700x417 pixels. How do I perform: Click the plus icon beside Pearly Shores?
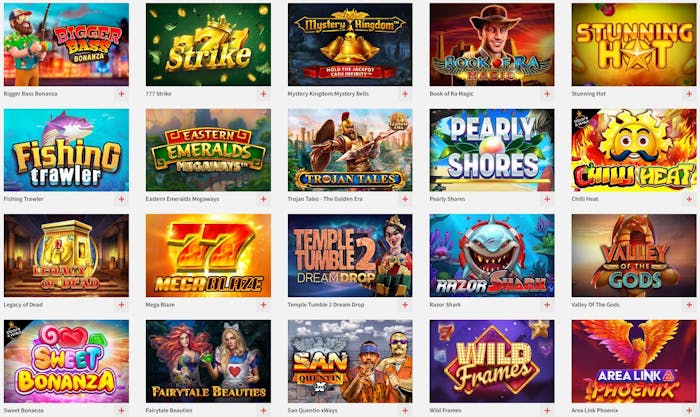tap(547, 199)
